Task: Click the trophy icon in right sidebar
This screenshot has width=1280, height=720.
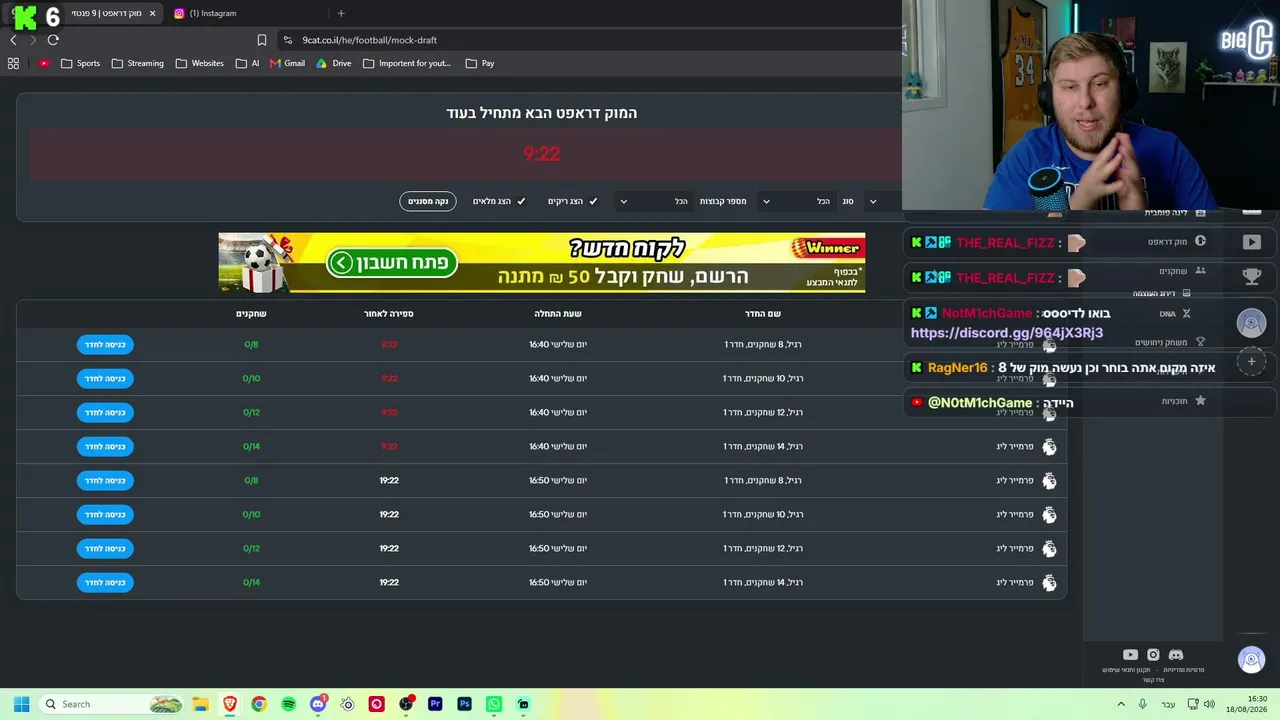Action: pyautogui.click(x=1251, y=276)
